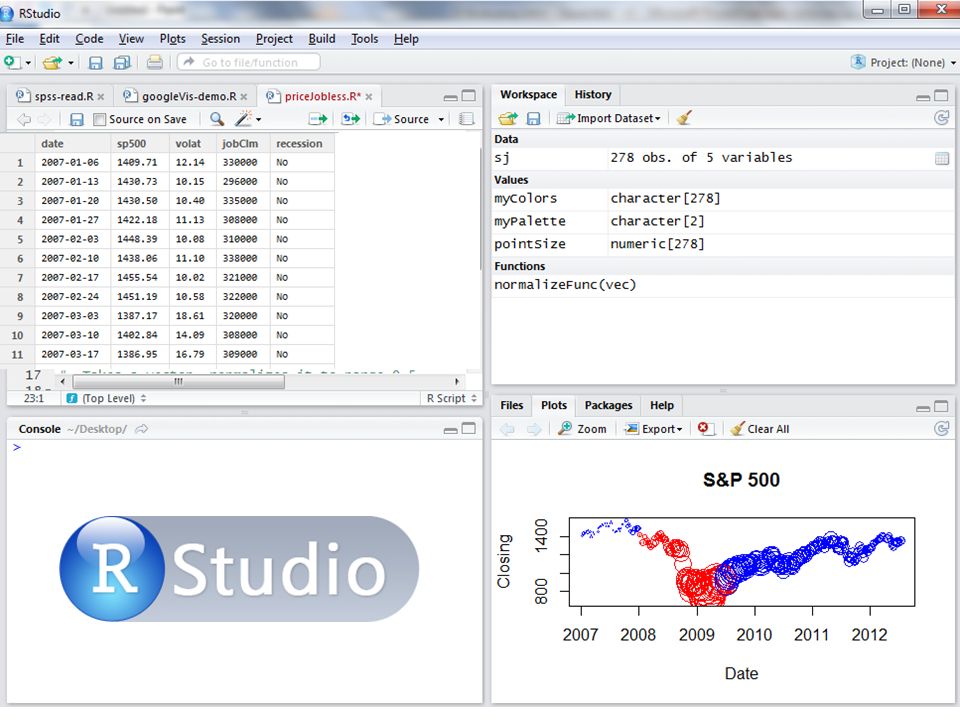Click the Re-run previous region icon
Screen dimensions: 960x720
351,119
